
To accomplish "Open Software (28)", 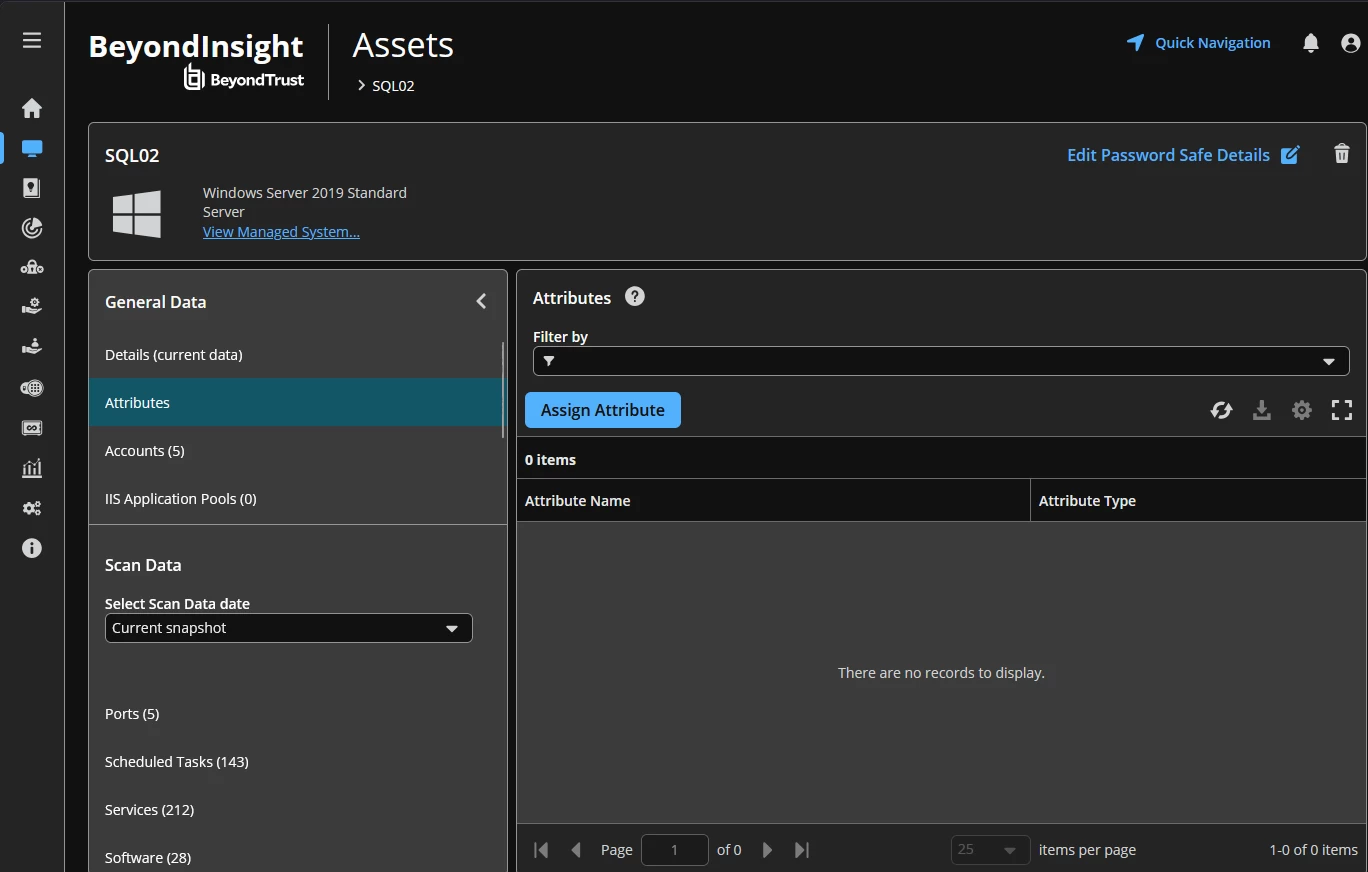I will [296, 858].
